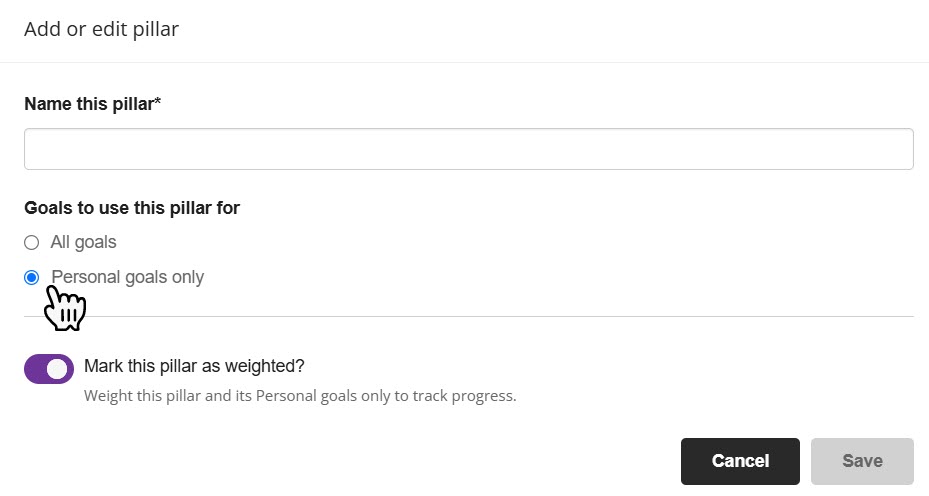This screenshot has height=496, width=929.
Task: Click the blue dot of selected radio
Action: [x=32, y=277]
